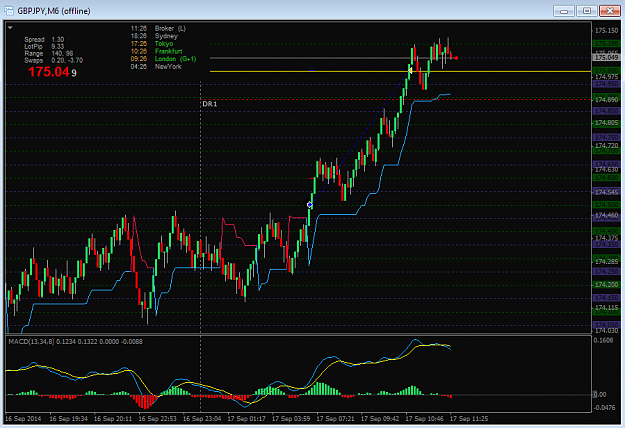Click the GBPJPY,M6 (offline) title text

coord(54,11)
